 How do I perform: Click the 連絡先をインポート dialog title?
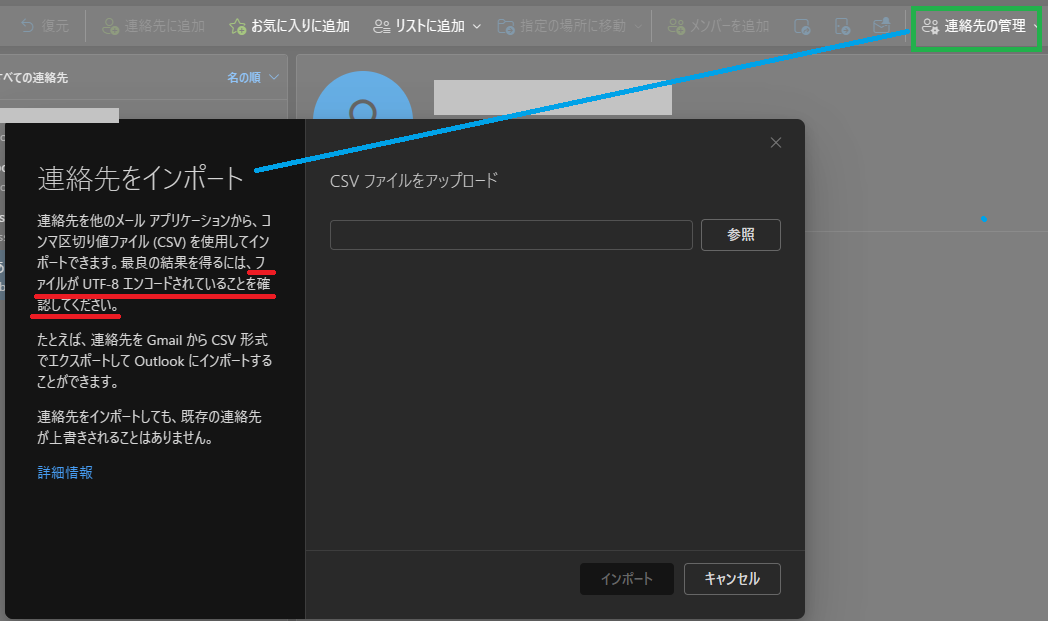click(x=140, y=178)
